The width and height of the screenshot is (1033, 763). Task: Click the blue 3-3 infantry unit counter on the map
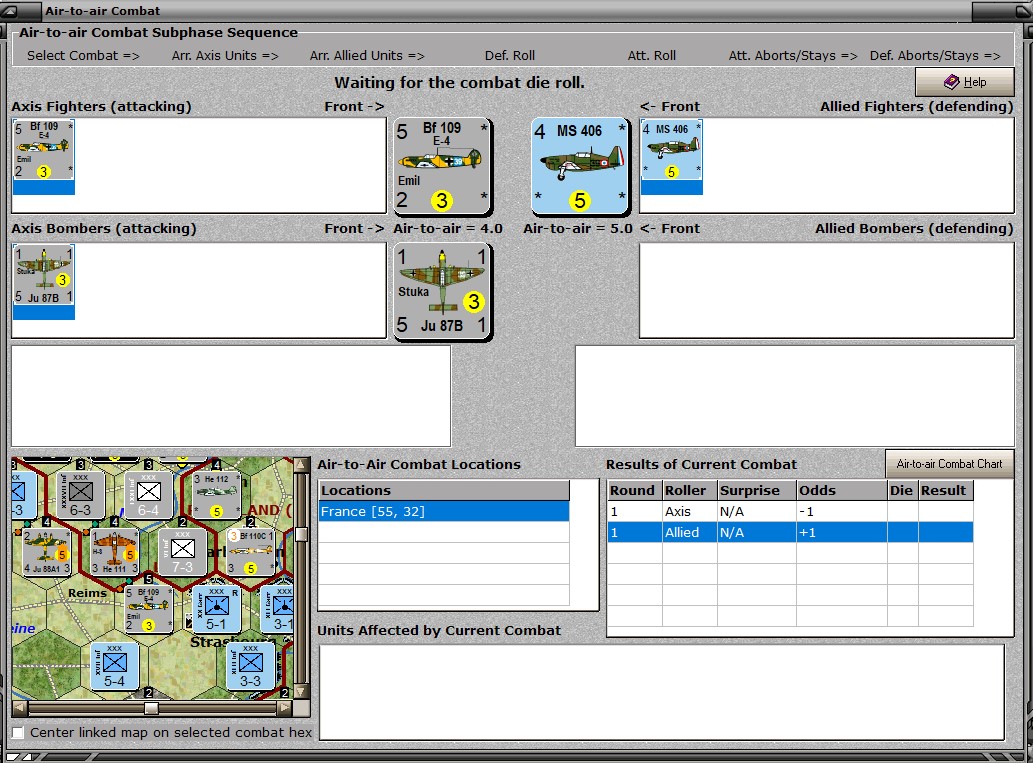pos(250,665)
